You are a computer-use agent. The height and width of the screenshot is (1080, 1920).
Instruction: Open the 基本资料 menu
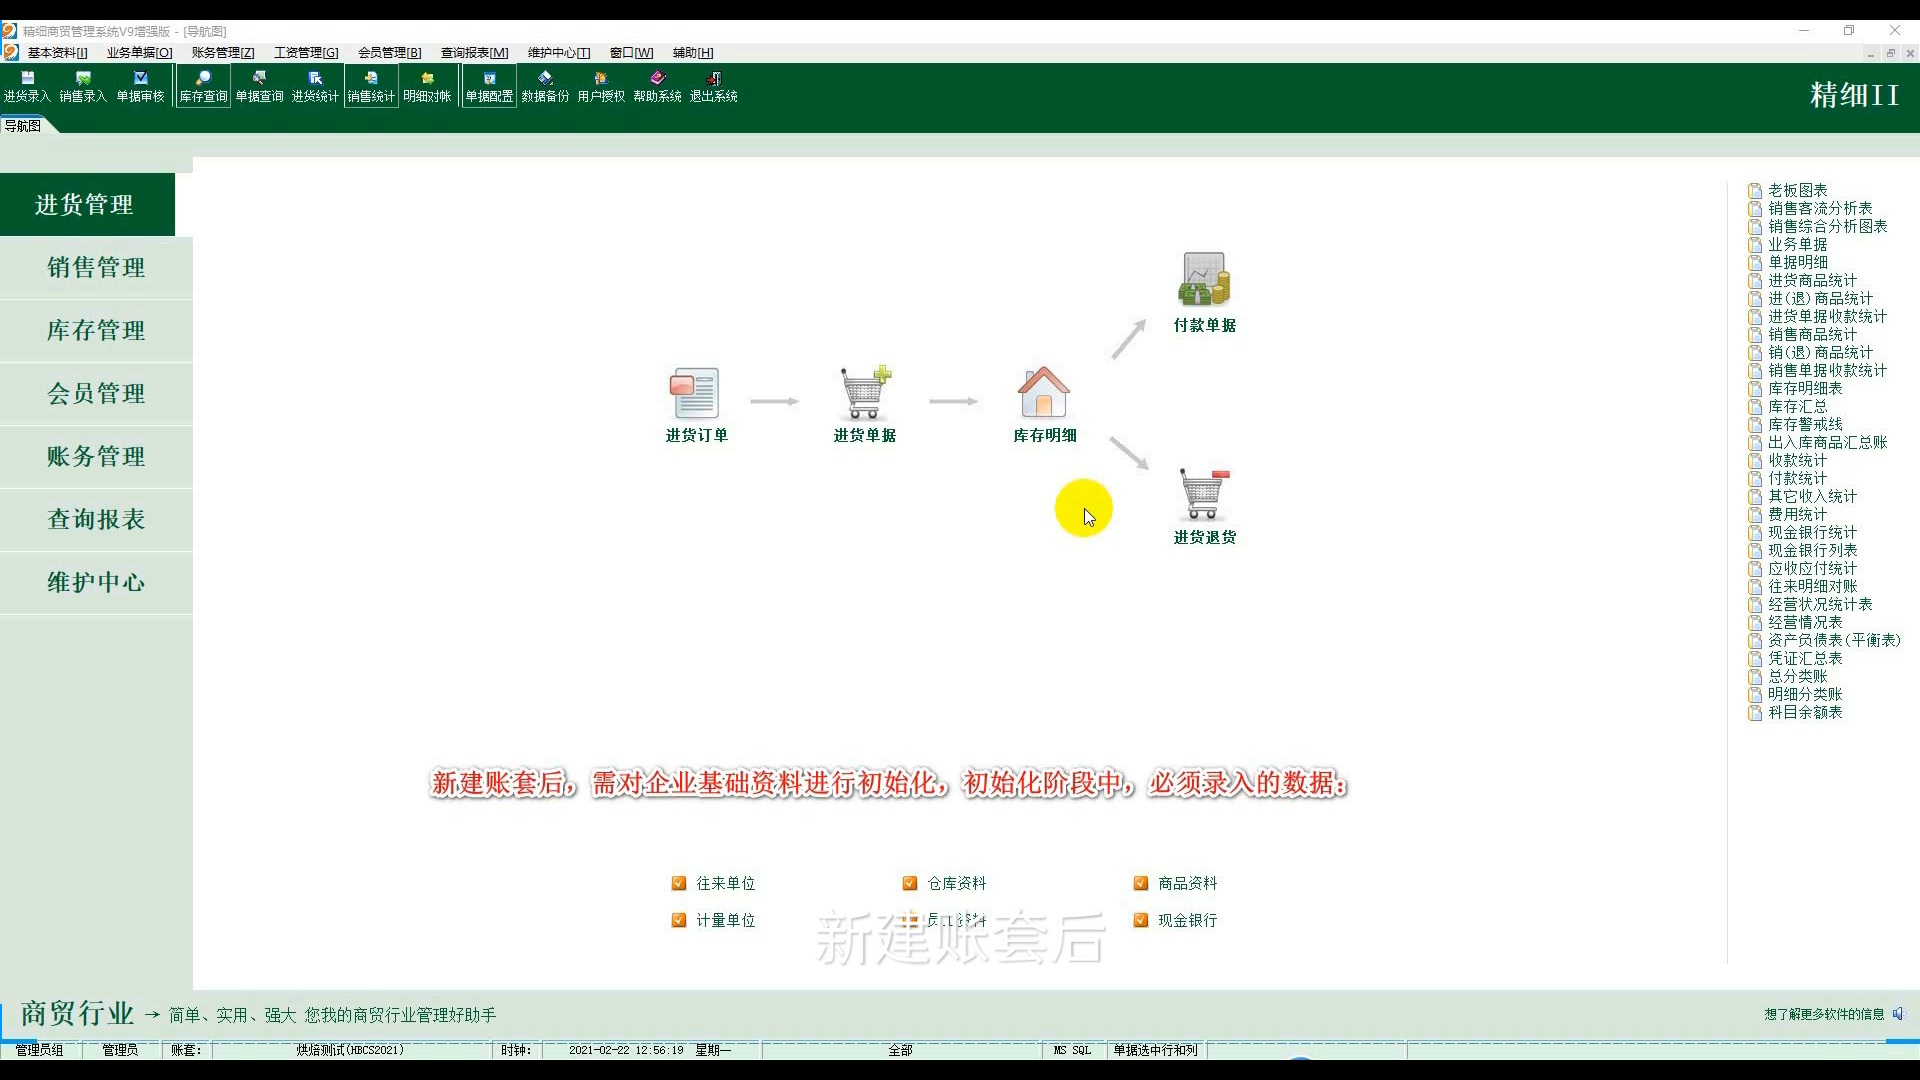(57, 53)
